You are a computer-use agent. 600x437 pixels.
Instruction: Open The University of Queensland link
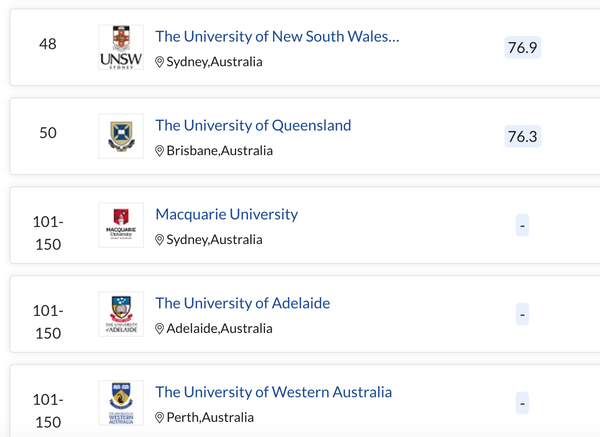253,126
